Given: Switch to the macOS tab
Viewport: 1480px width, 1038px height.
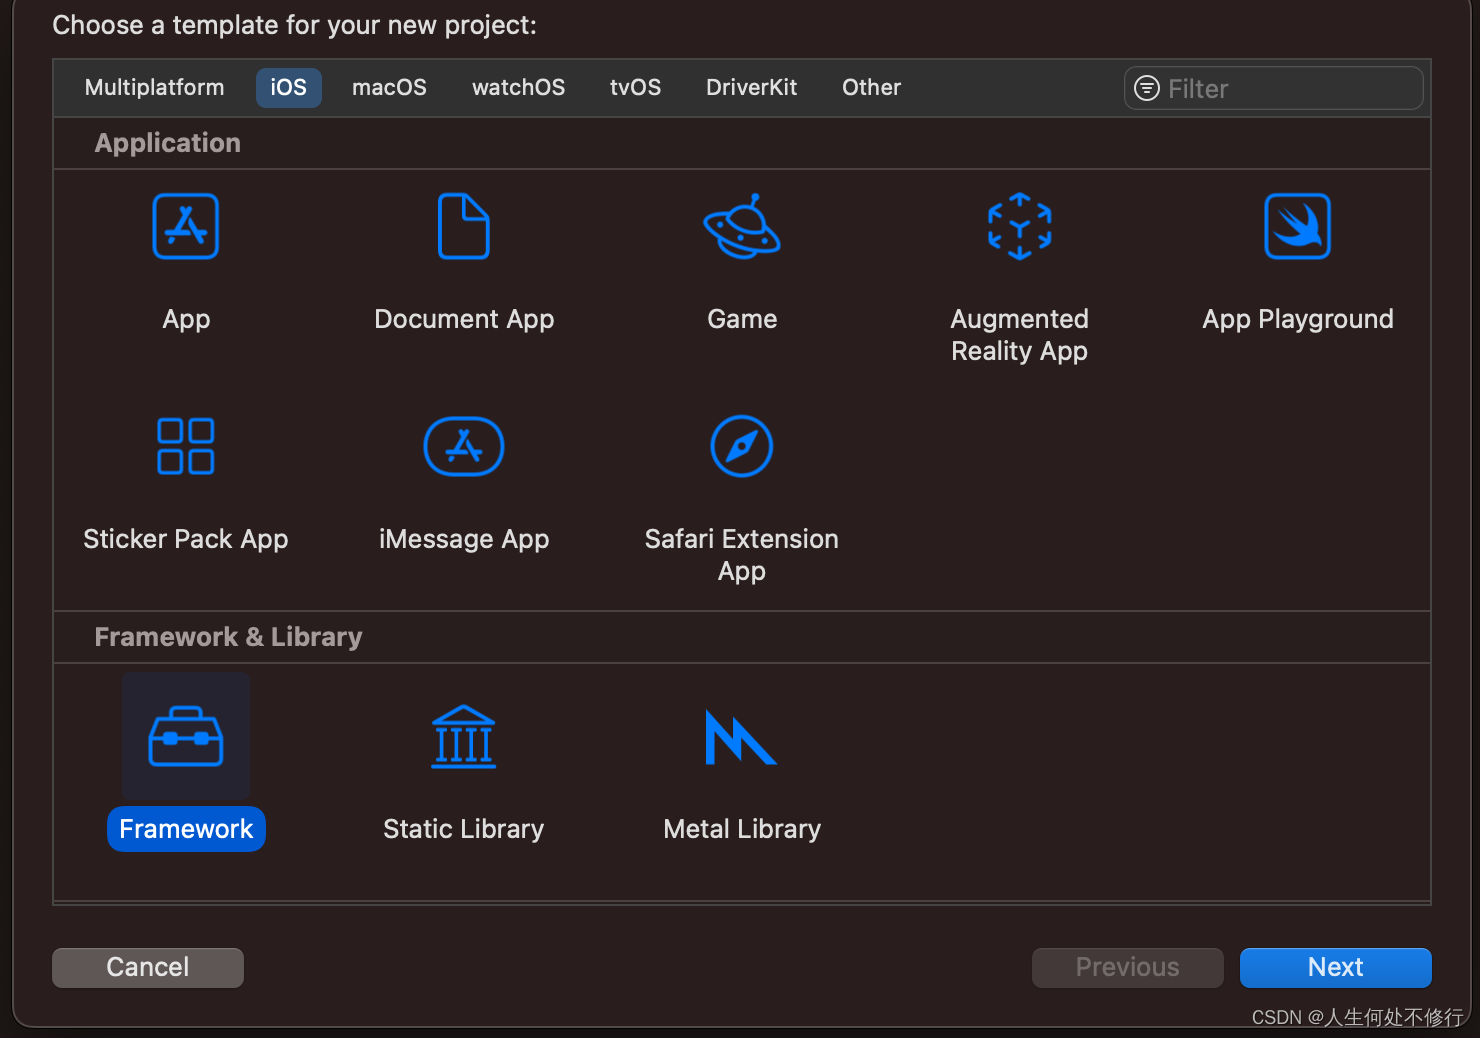Looking at the screenshot, I should tap(389, 87).
